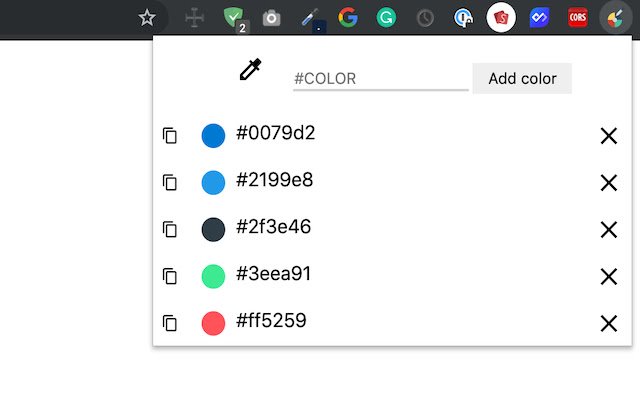The width and height of the screenshot is (640, 400).
Task: Copy the #2f3e46 color code
Action: (170, 229)
